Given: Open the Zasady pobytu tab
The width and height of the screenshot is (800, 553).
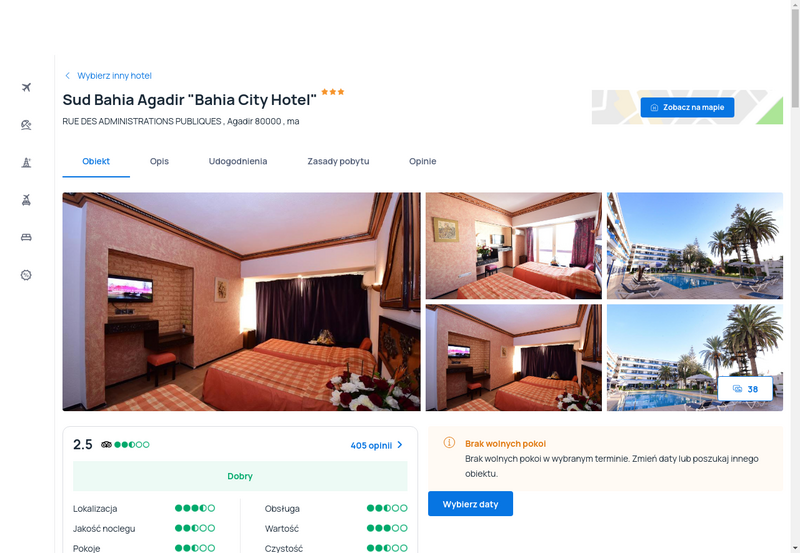Looking at the screenshot, I should (338, 161).
